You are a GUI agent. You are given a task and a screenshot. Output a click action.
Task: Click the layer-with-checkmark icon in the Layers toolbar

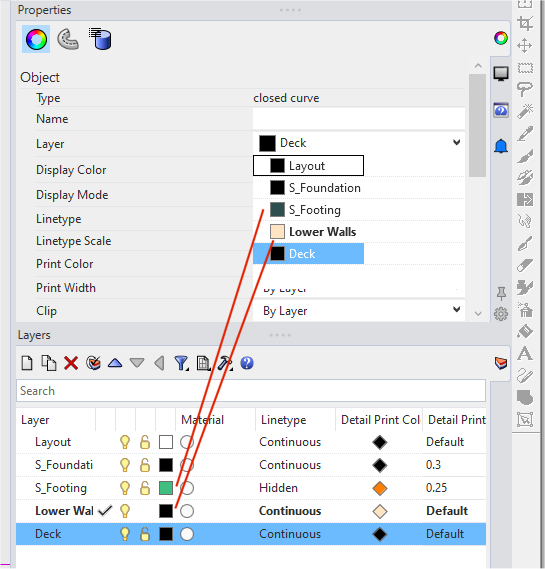93,363
